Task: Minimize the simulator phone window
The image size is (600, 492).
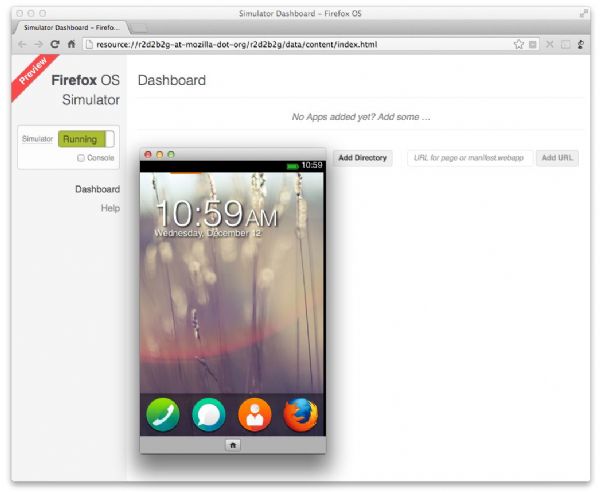Action: click(160, 155)
